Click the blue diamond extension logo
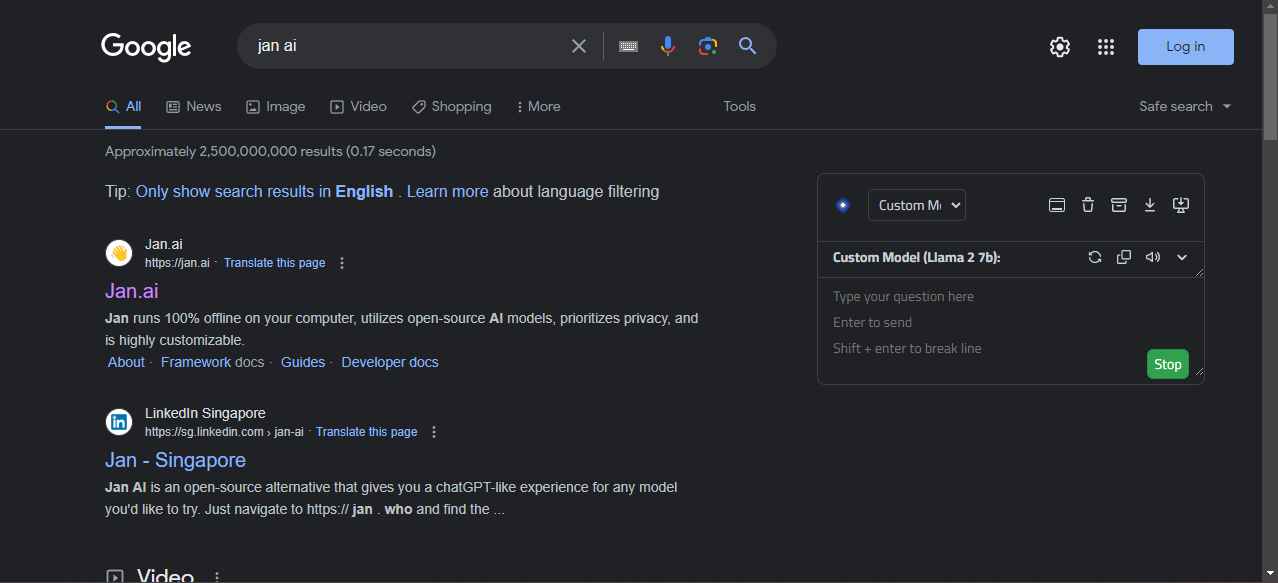 [842, 205]
